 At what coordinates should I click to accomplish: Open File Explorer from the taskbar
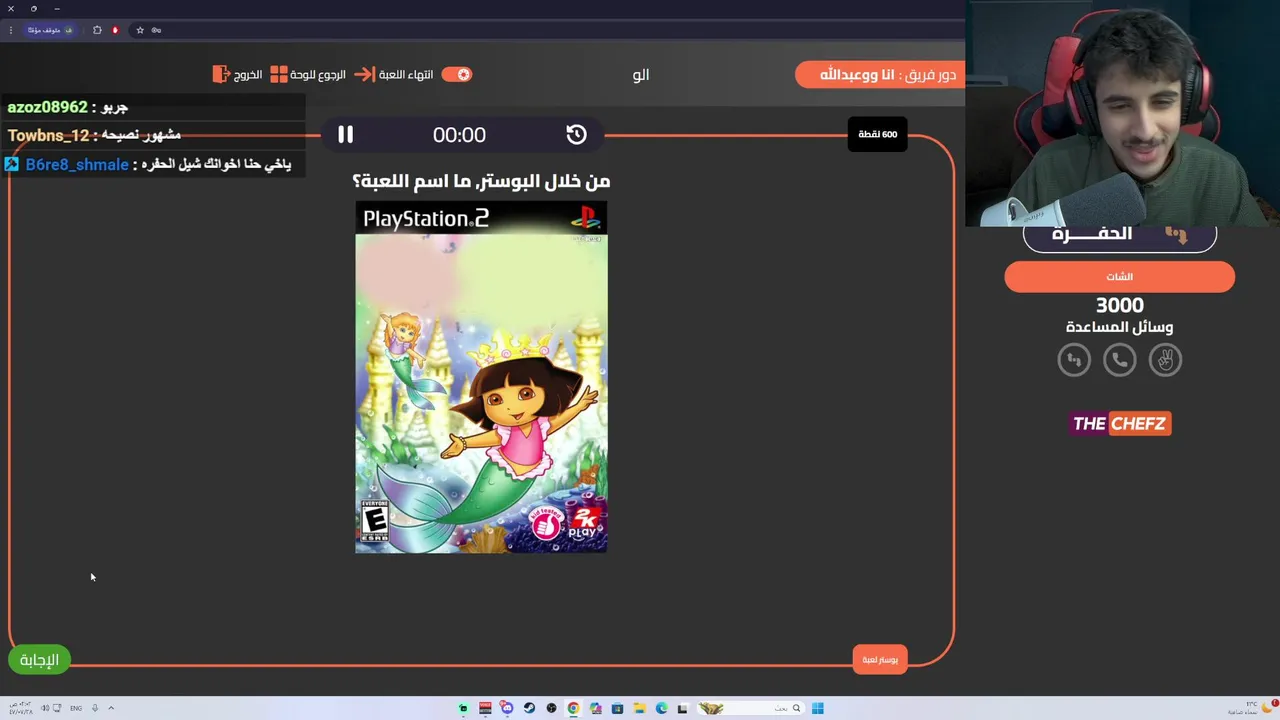(639, 708)
